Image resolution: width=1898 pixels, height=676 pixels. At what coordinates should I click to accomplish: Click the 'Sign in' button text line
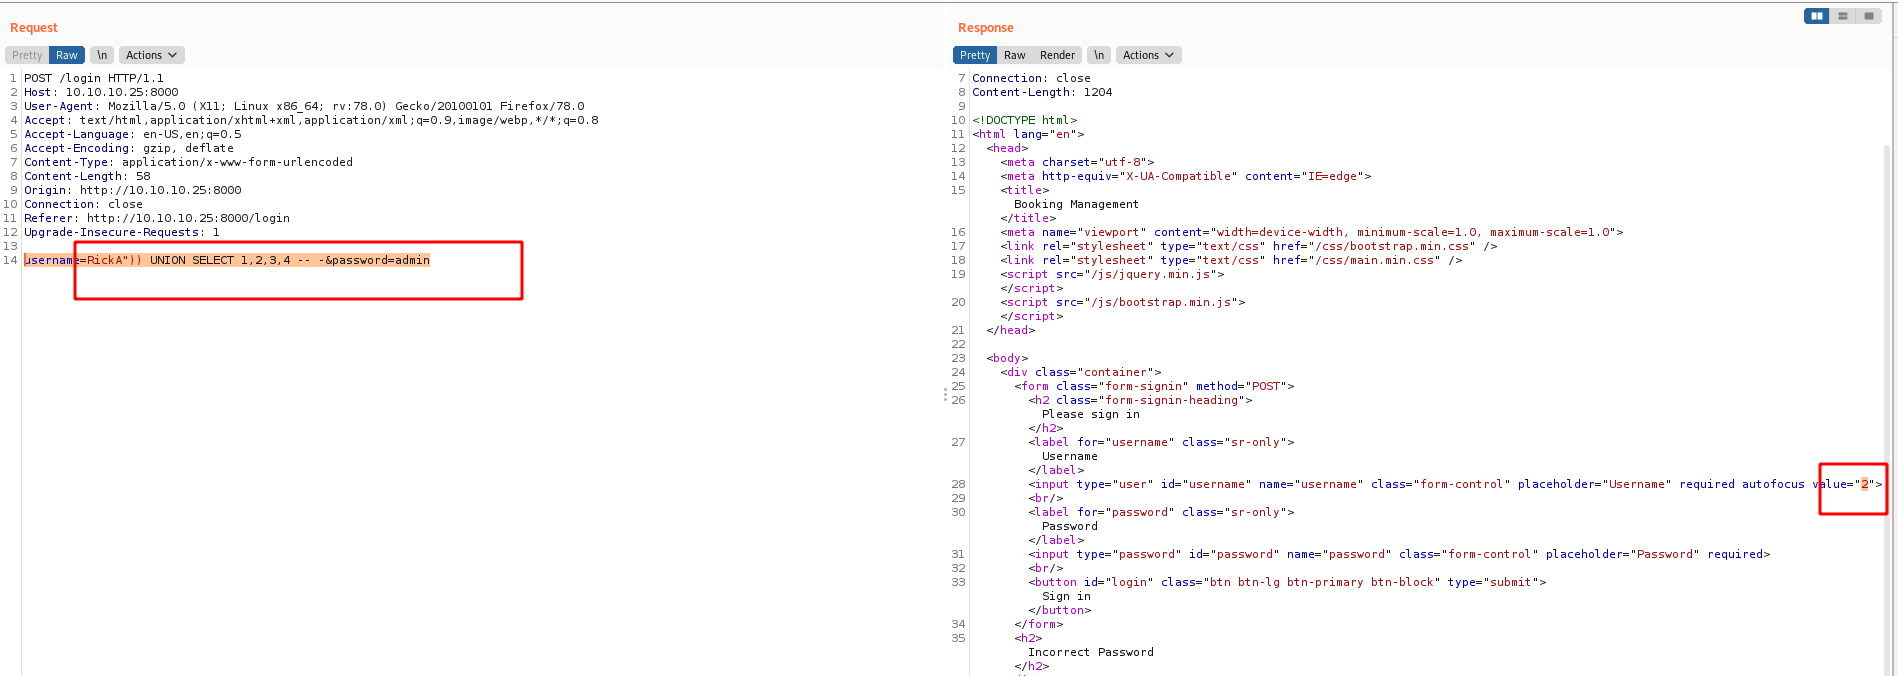pyautogui.click(x=1066, y=596)
